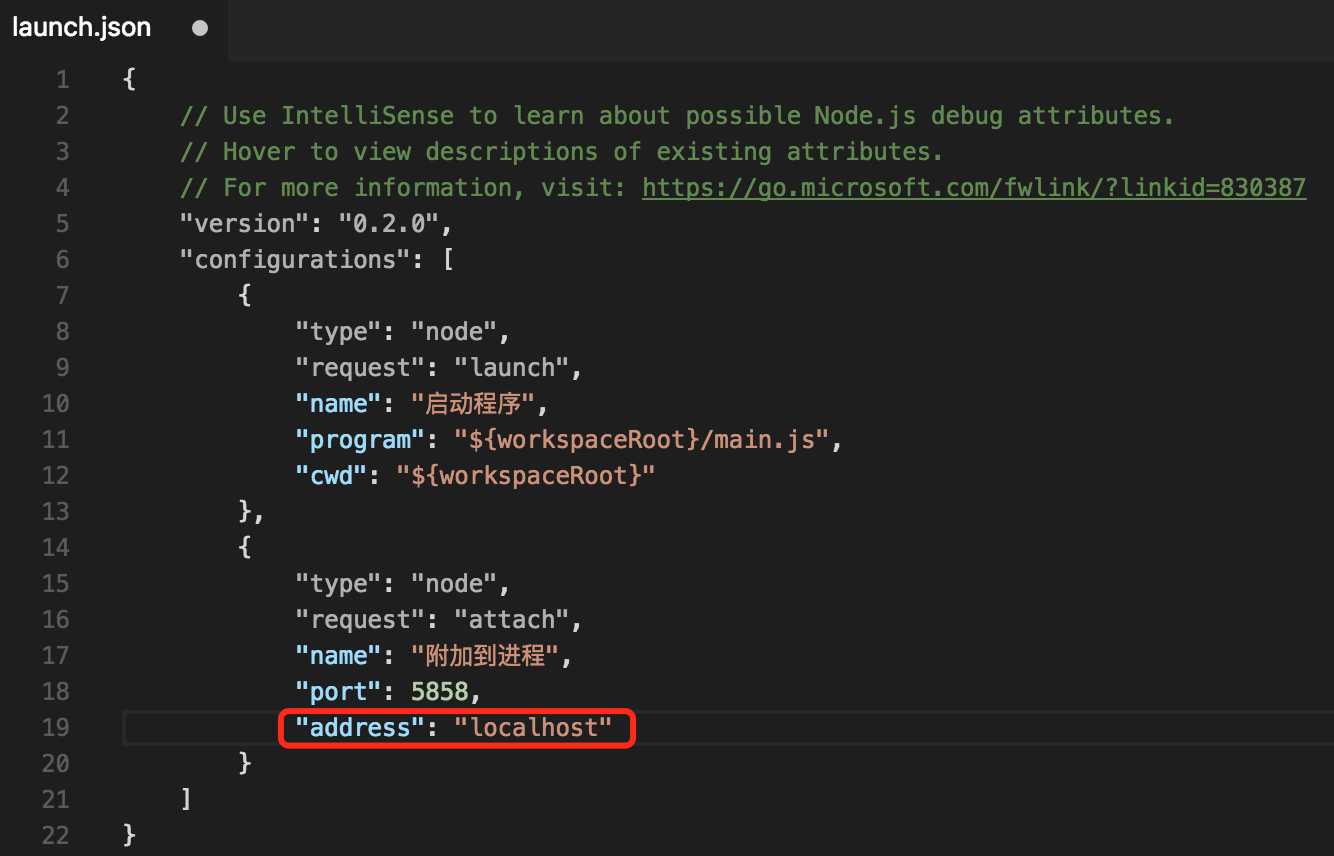The image size is (1334, 856).
Task: Click the "localhost" address value
Action: [532, 728]
